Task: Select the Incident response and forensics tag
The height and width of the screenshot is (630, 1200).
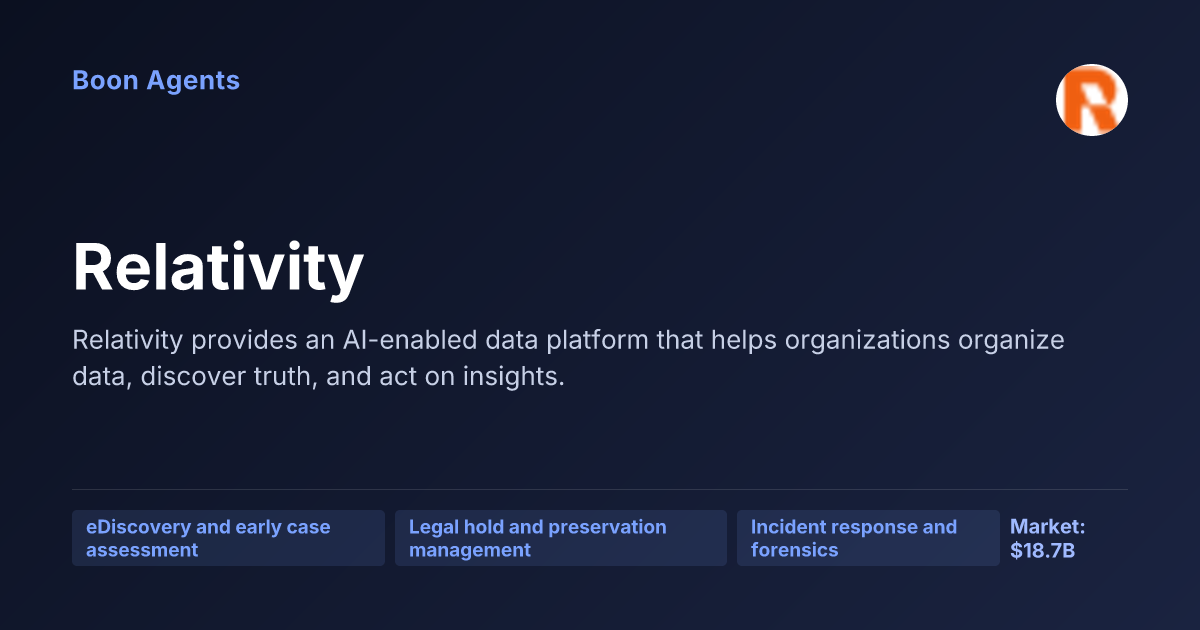Action: tap(868, 538)
